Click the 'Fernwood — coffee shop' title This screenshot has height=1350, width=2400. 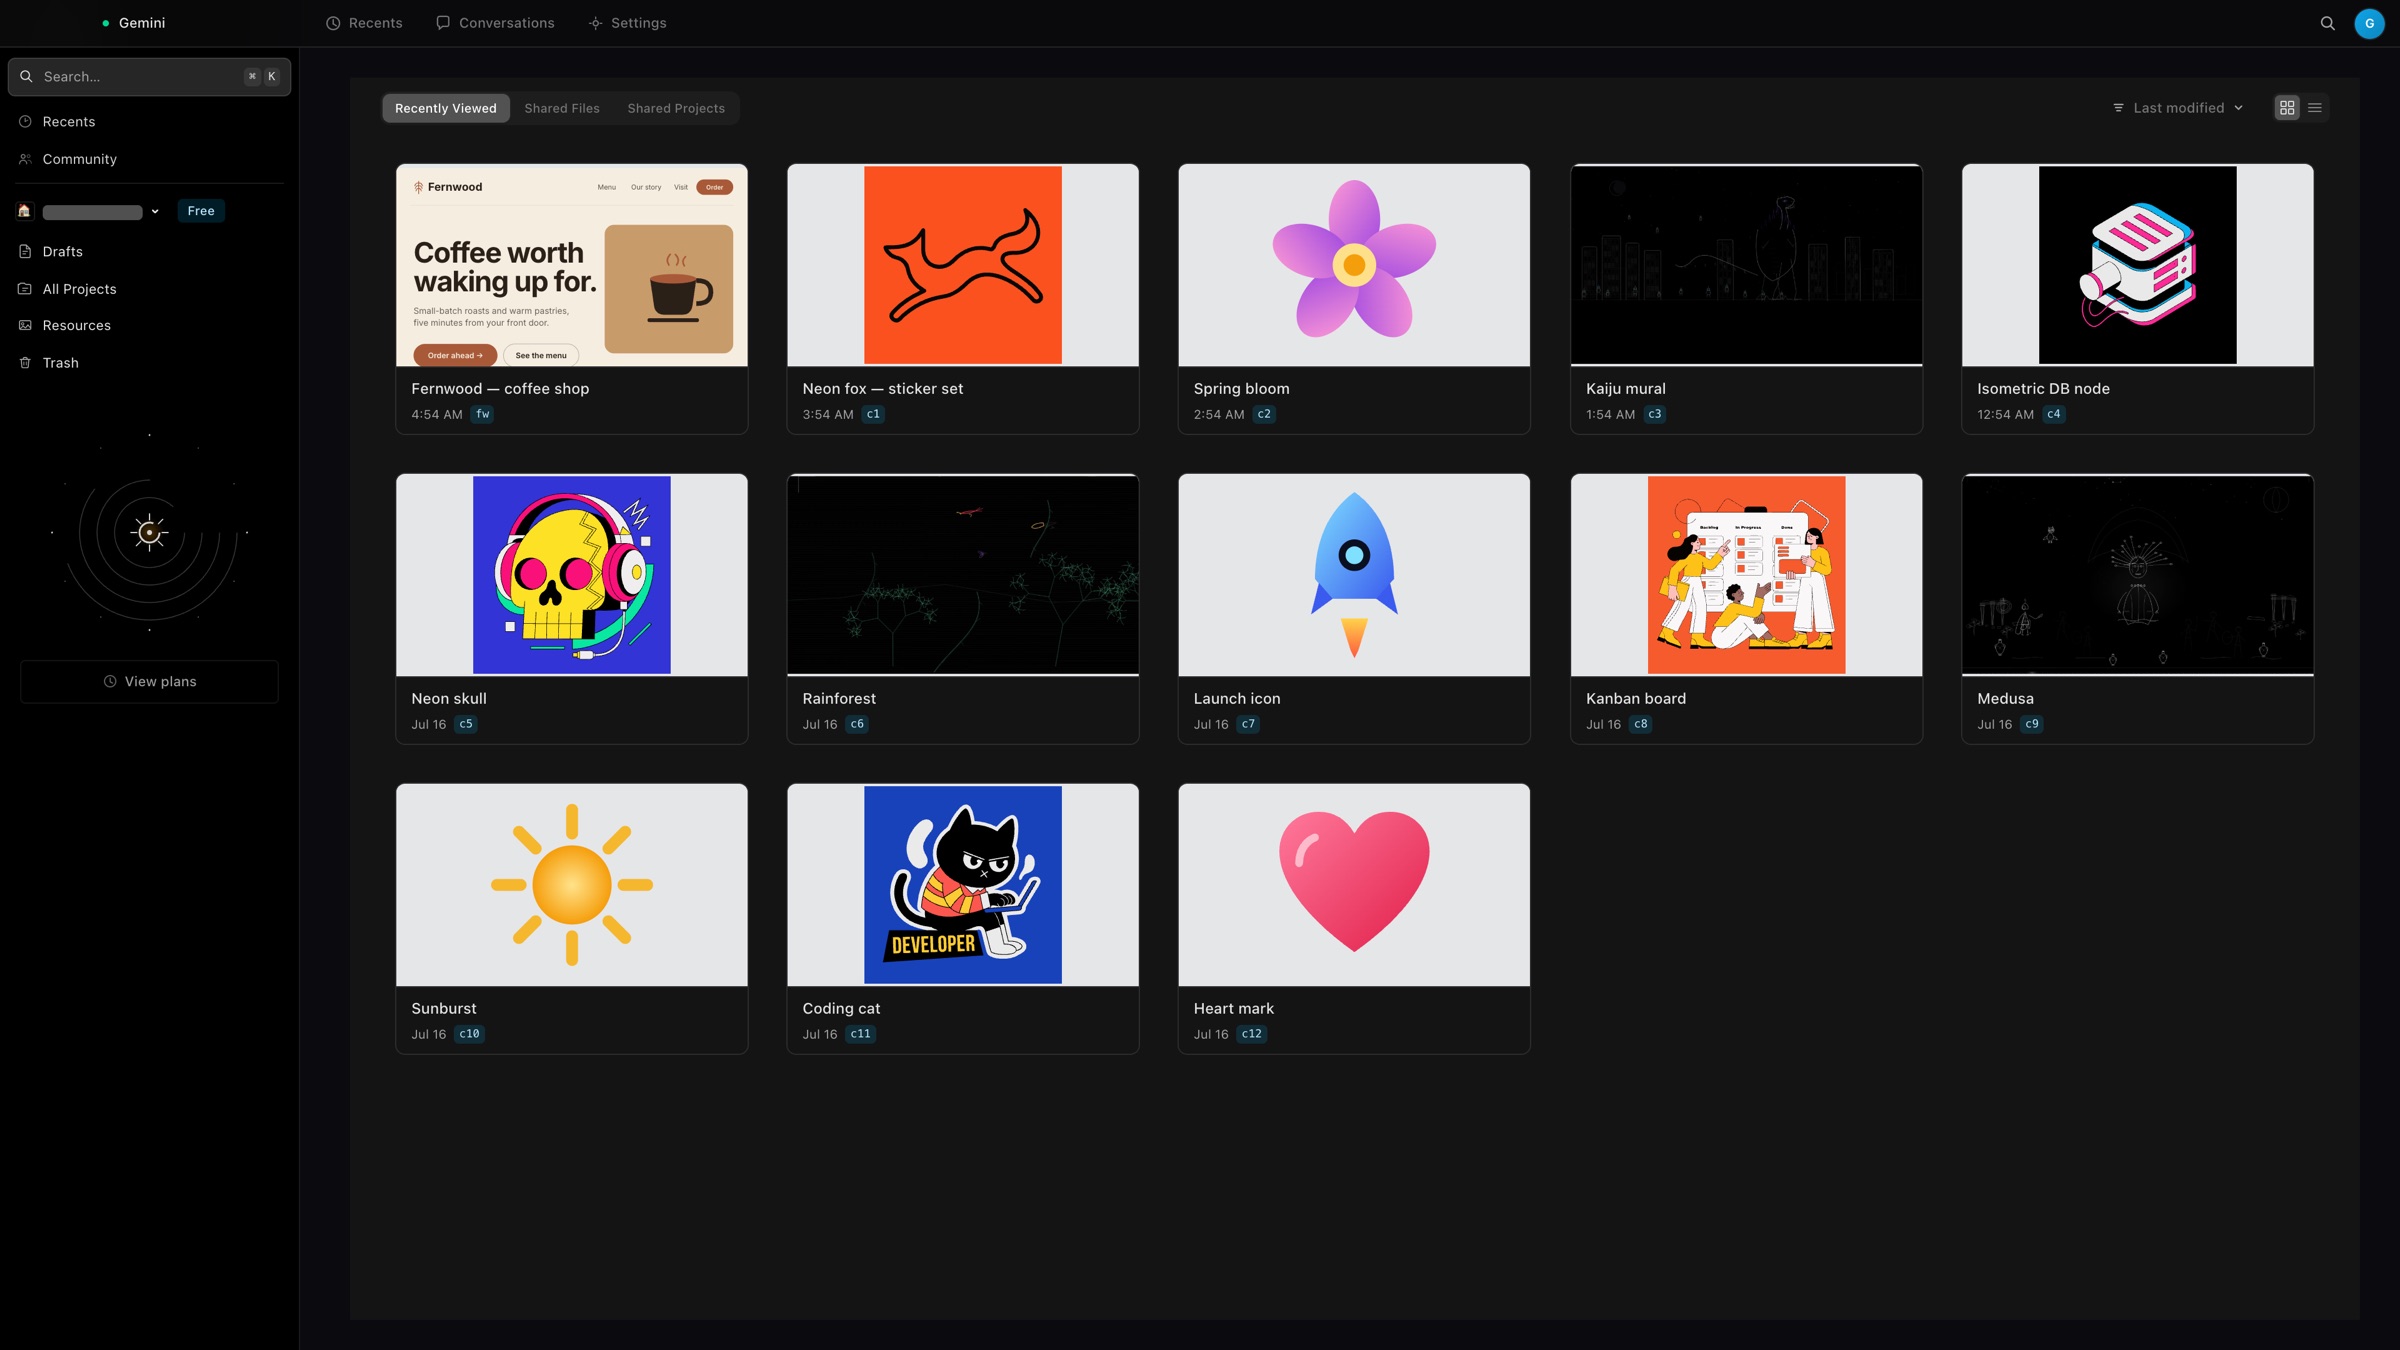click(500, 389)
